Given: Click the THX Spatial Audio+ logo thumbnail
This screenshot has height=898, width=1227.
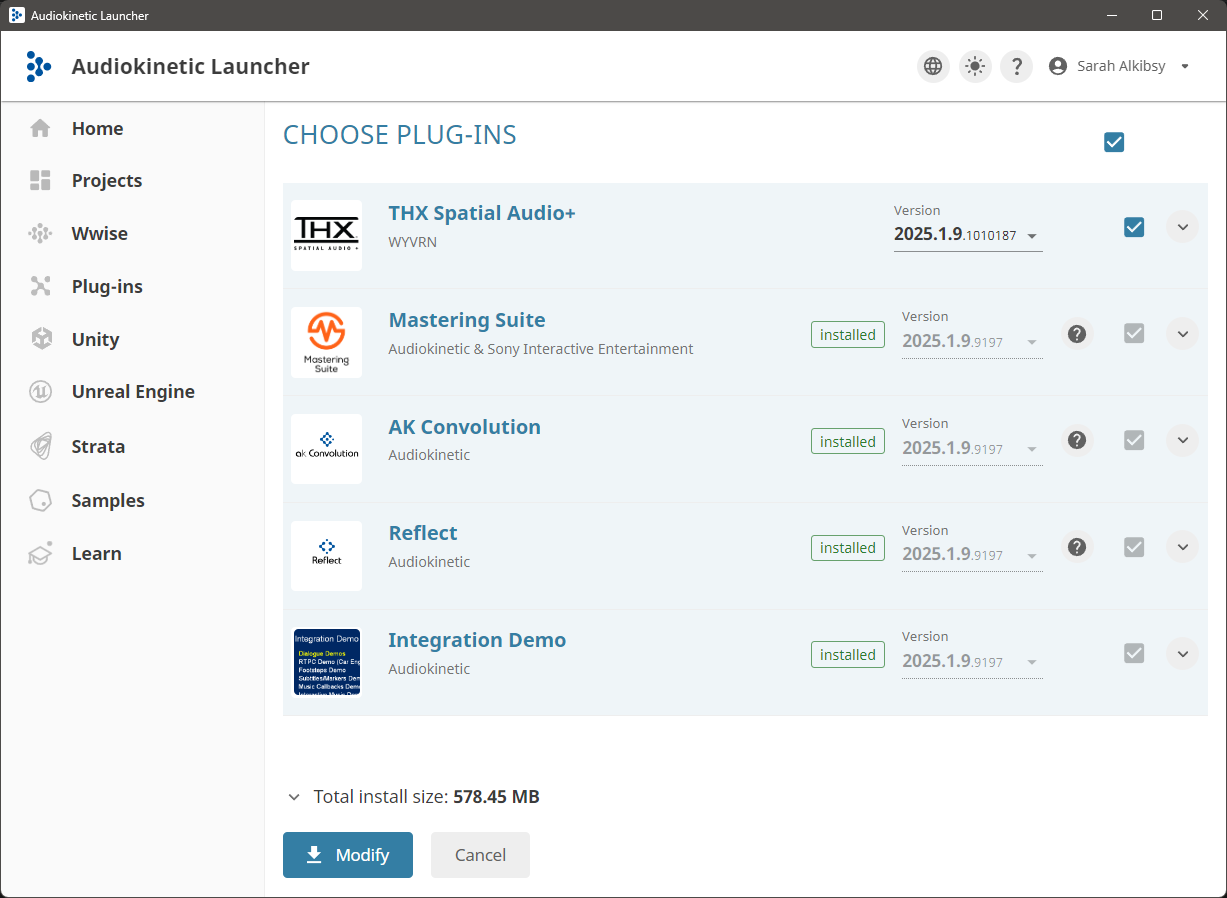Looking at the screenshot, I should (x=326, y=235).
